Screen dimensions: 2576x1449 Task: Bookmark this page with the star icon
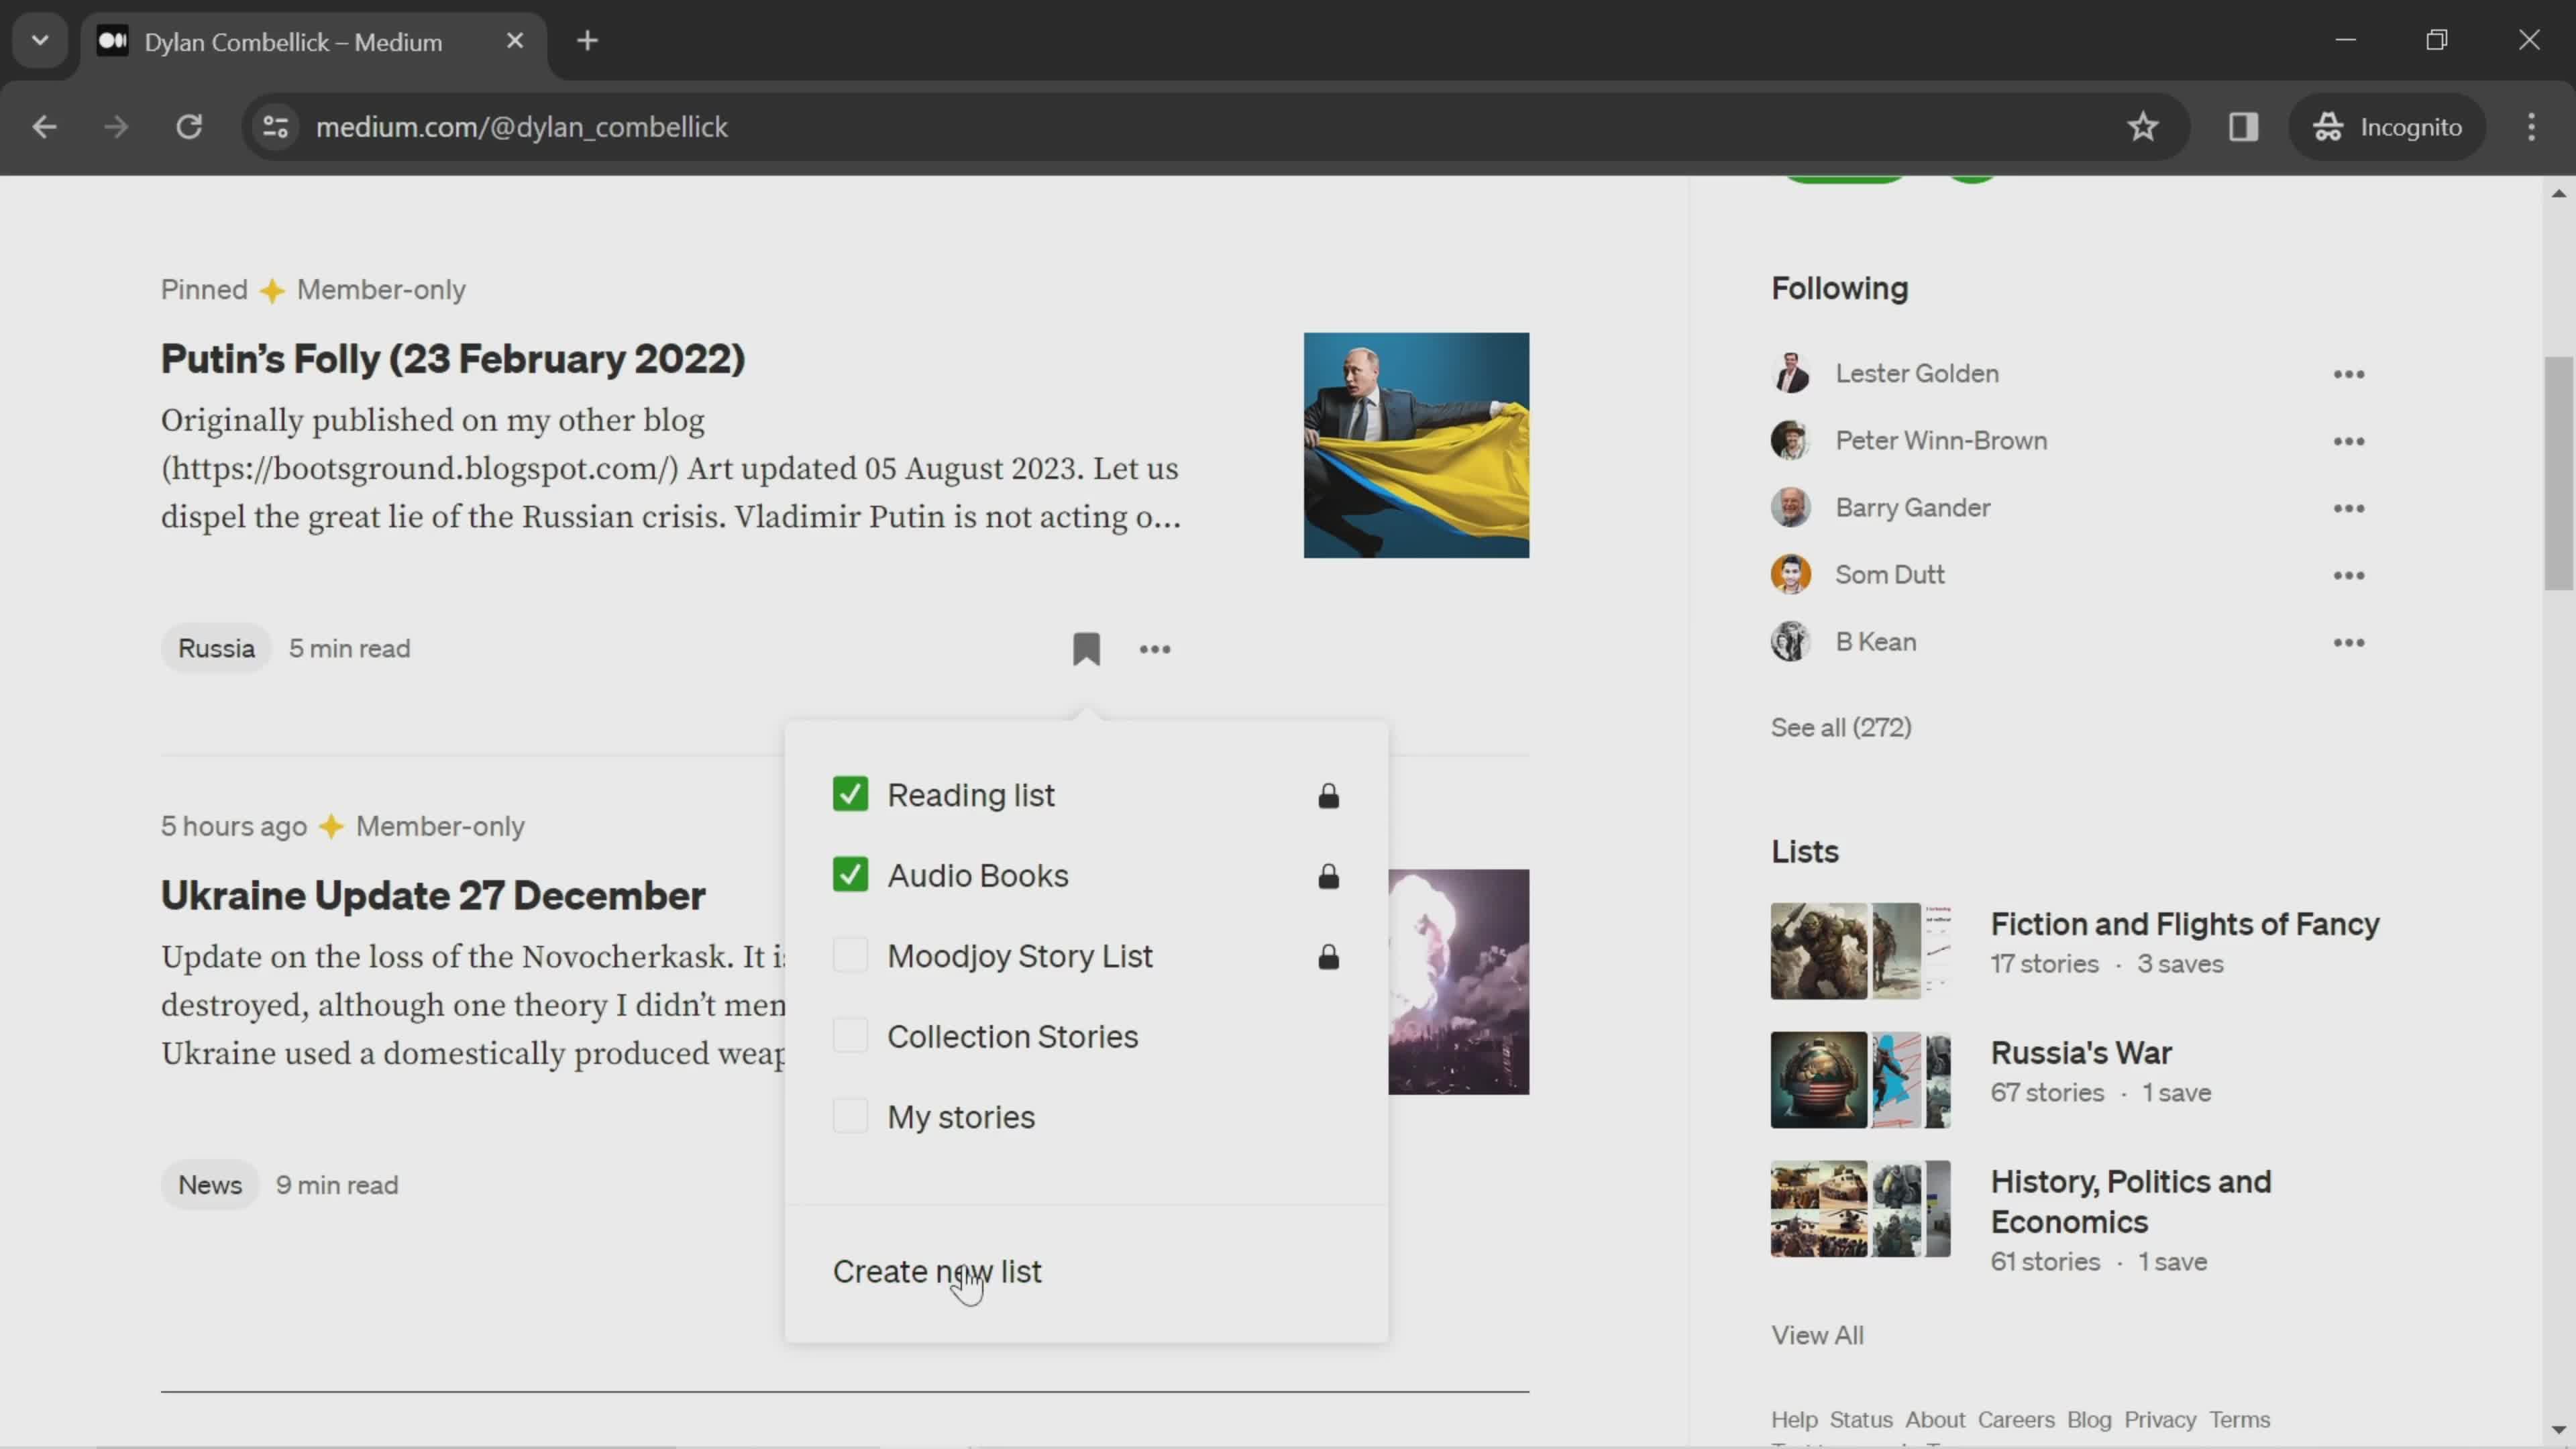point(2142,127)
